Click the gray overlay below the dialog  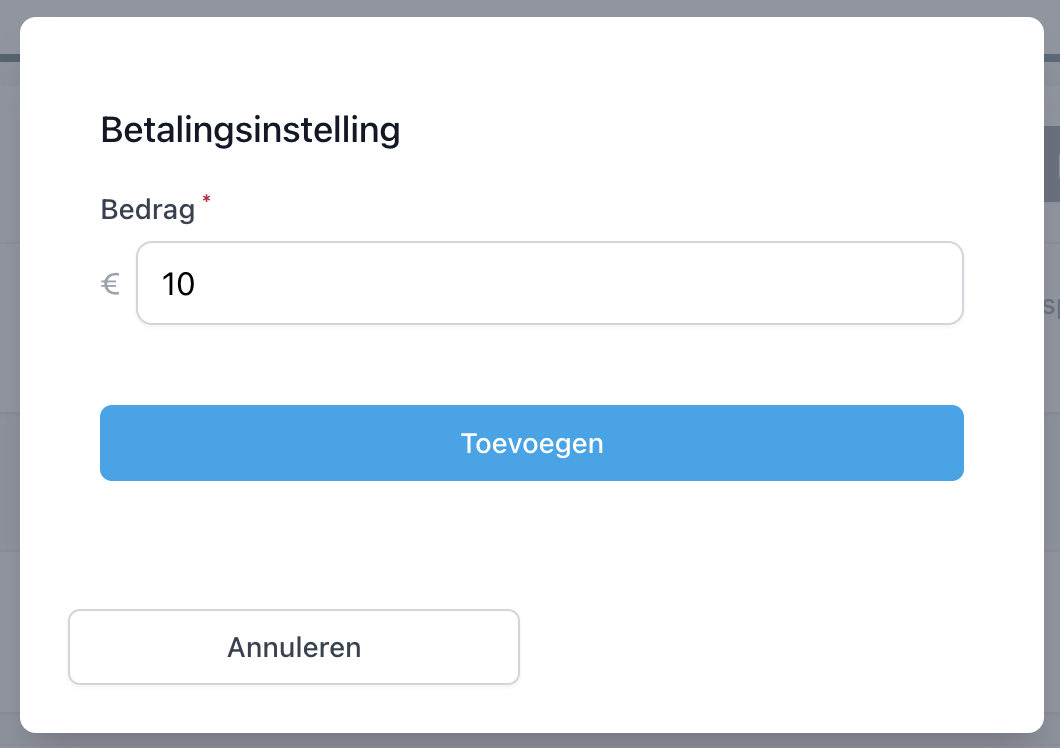tap(530, 741)
